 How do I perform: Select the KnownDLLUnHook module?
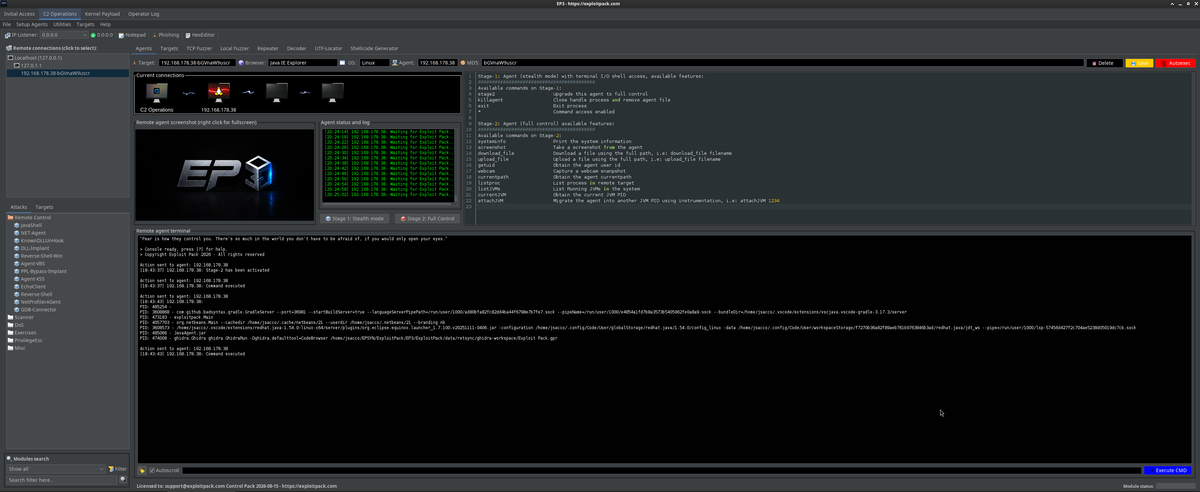pos(38,240)
